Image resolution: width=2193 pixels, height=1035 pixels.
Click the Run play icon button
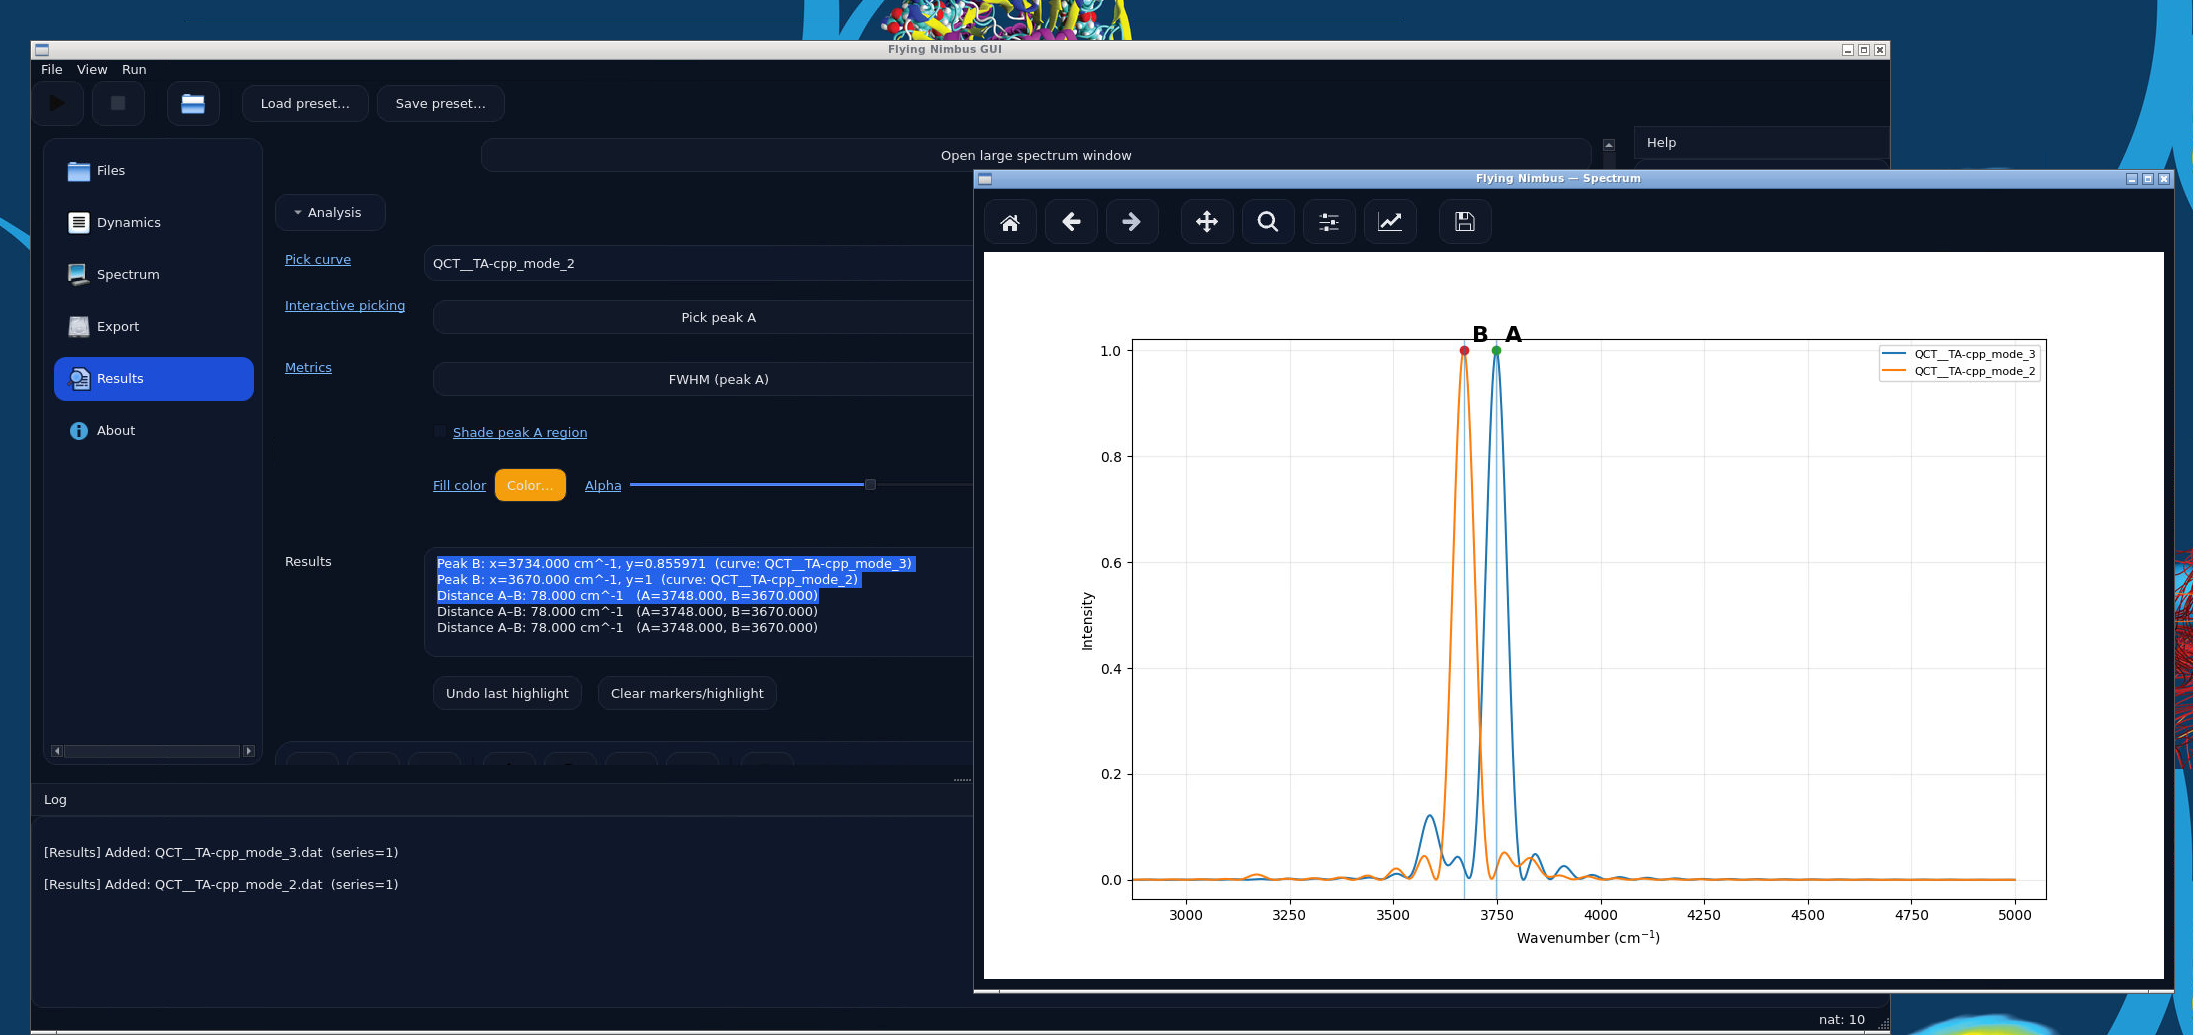[57, 103]
